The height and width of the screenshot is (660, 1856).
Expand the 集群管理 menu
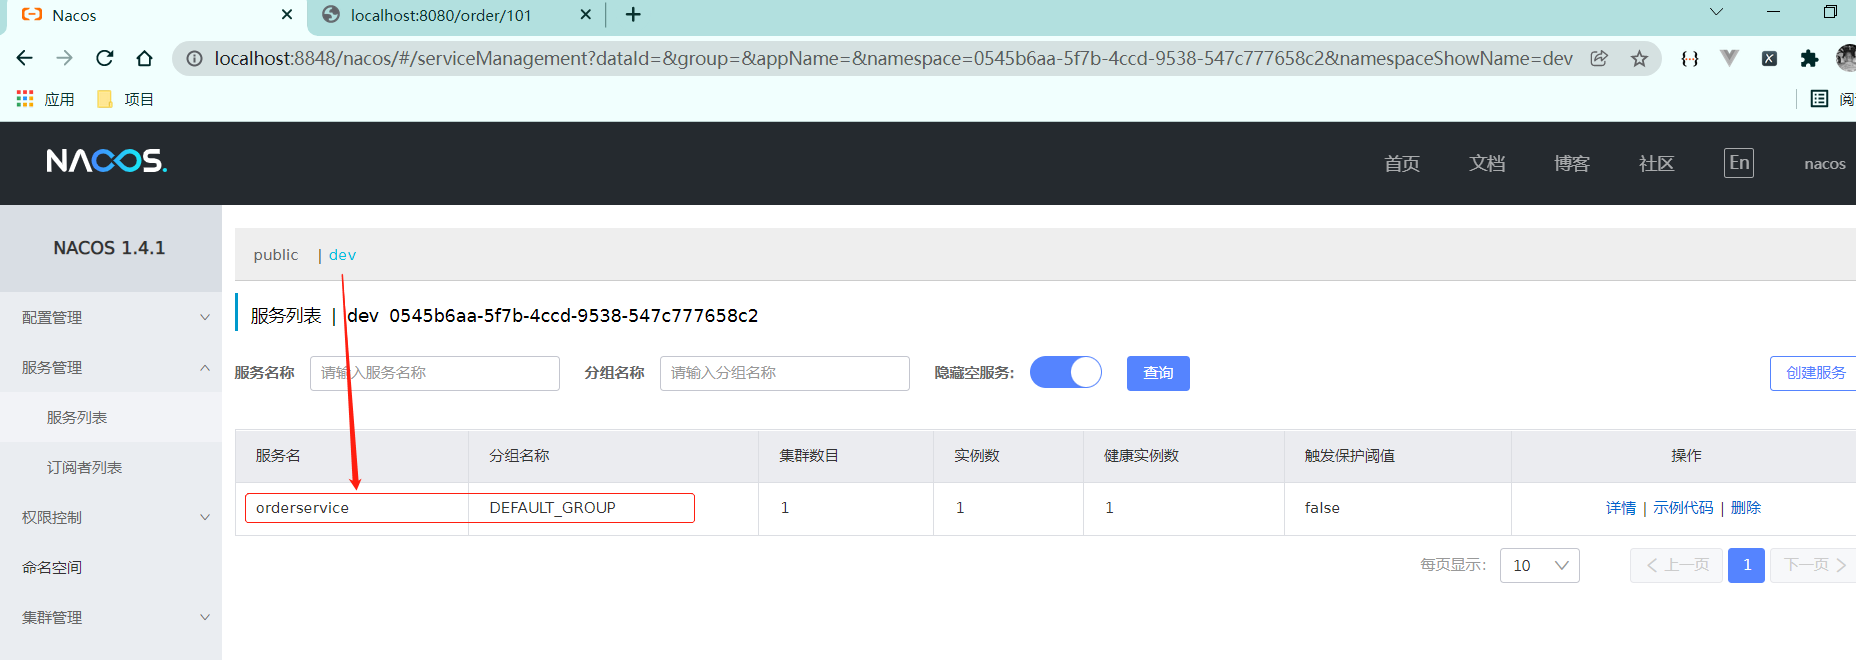111,617
